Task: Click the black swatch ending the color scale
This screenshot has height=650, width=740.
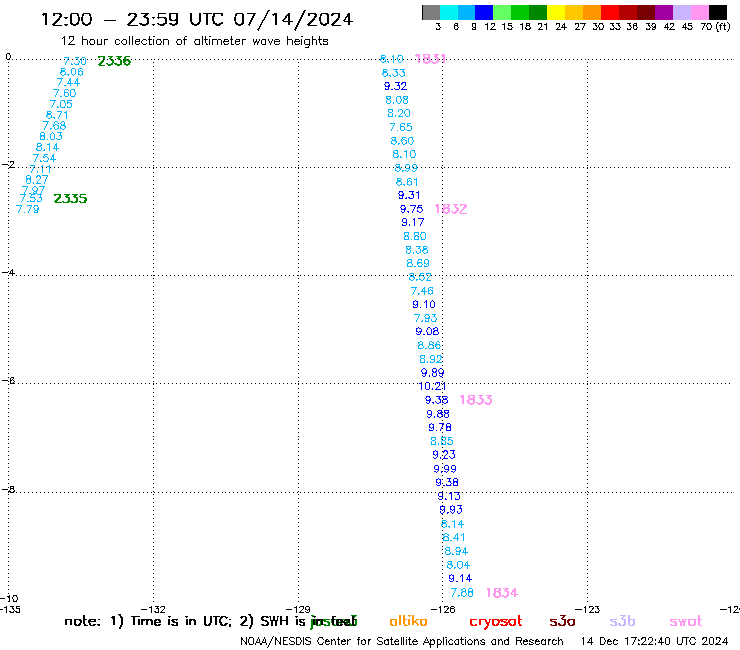Action: (x=718, y=12)
